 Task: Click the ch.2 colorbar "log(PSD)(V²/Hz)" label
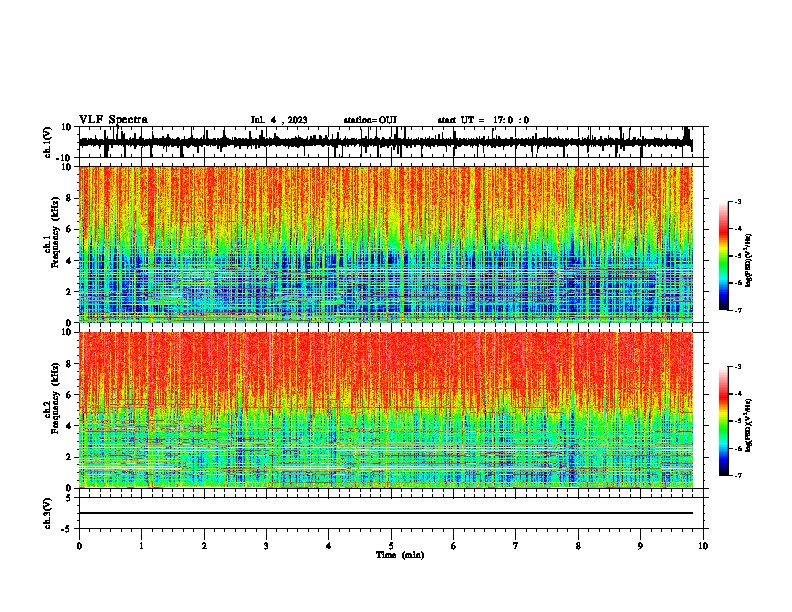coord(749,425)
